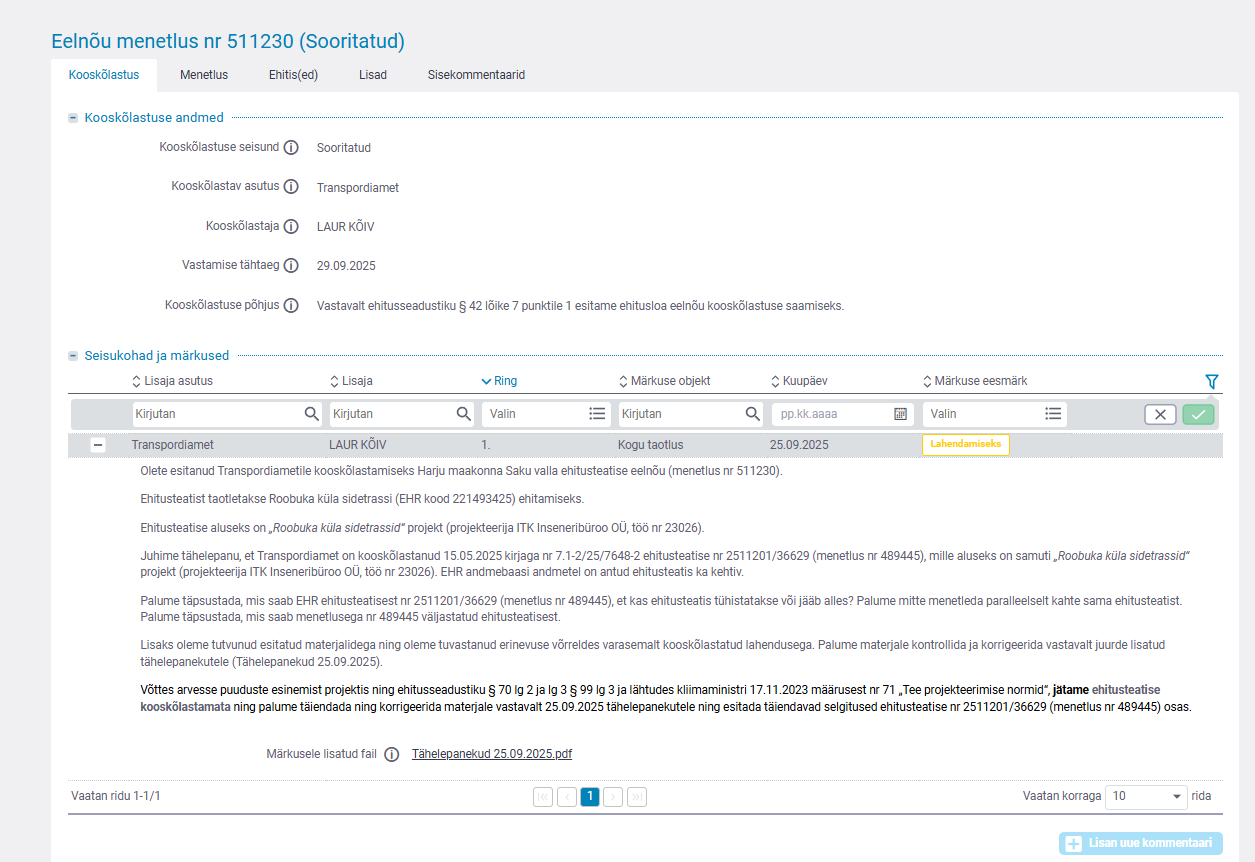
Task: Click info icon next to Märkusele lisatud fail
Action: point(392,754)
